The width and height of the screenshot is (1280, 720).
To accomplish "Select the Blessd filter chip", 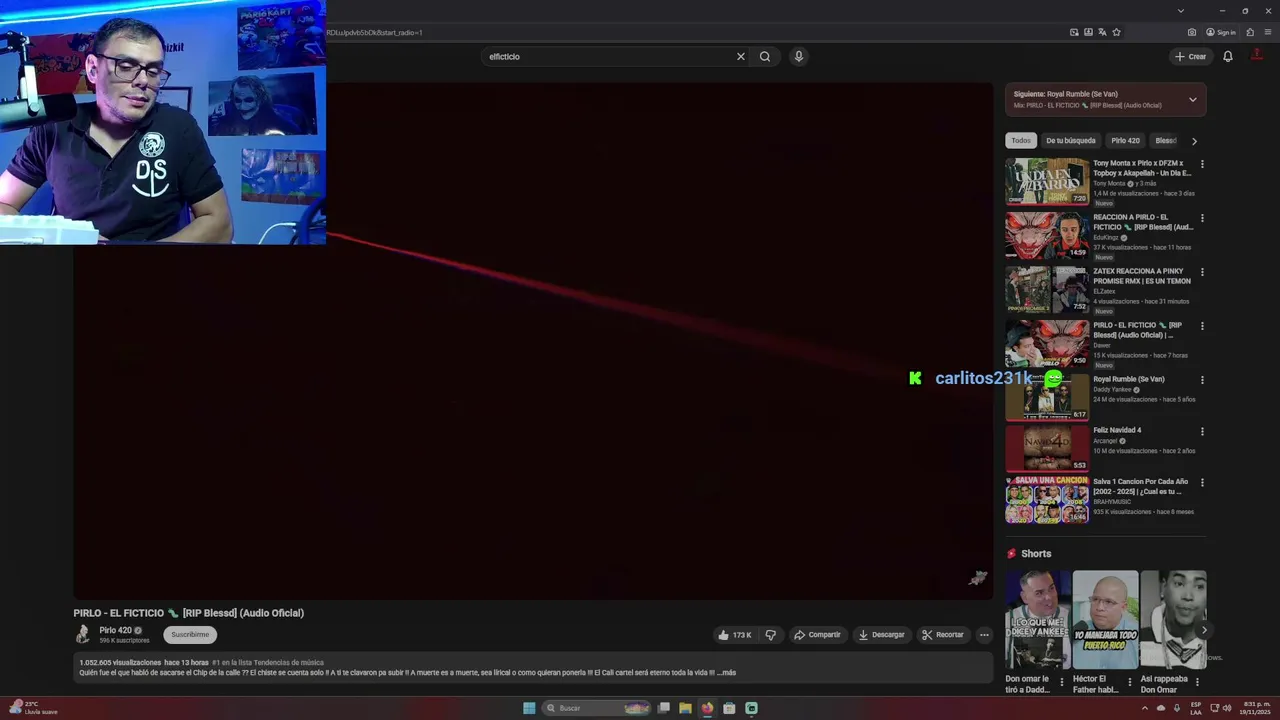I will pyautogui.click(x=1165, y=141).
